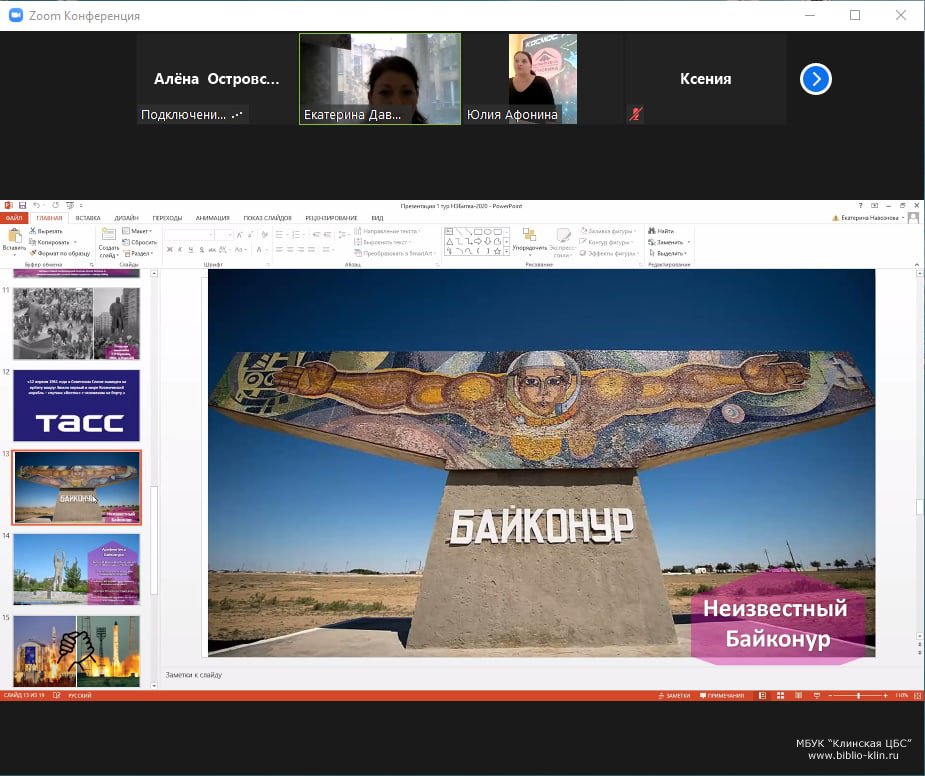925x776 pixels.
Task: Switch to the ВСТАВКА ribbon tab
Action: coord(88,218)
